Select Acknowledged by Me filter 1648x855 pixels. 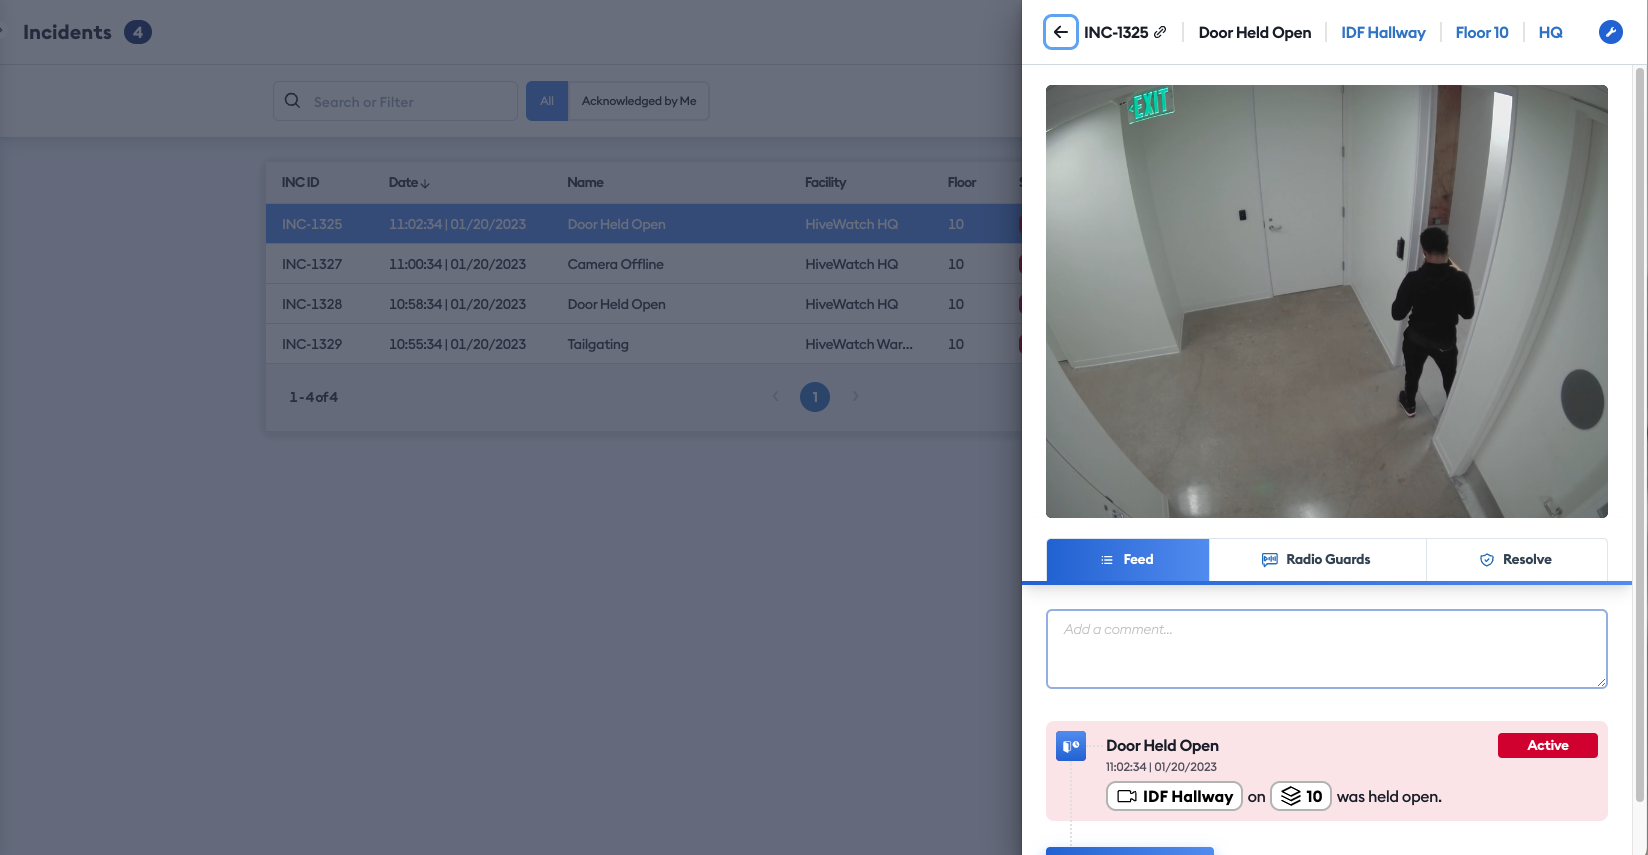[639, 101]
